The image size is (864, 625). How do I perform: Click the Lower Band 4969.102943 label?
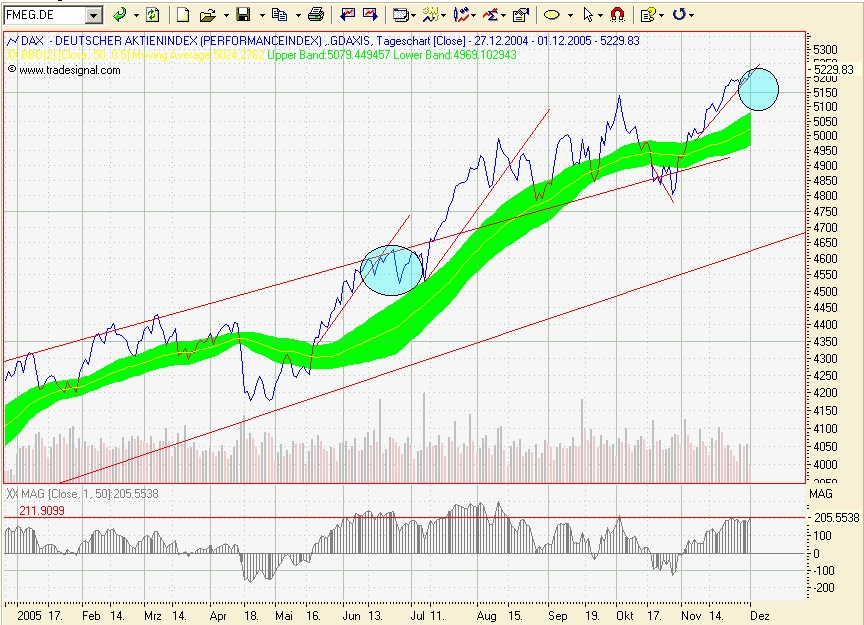[x=455, y=55]
